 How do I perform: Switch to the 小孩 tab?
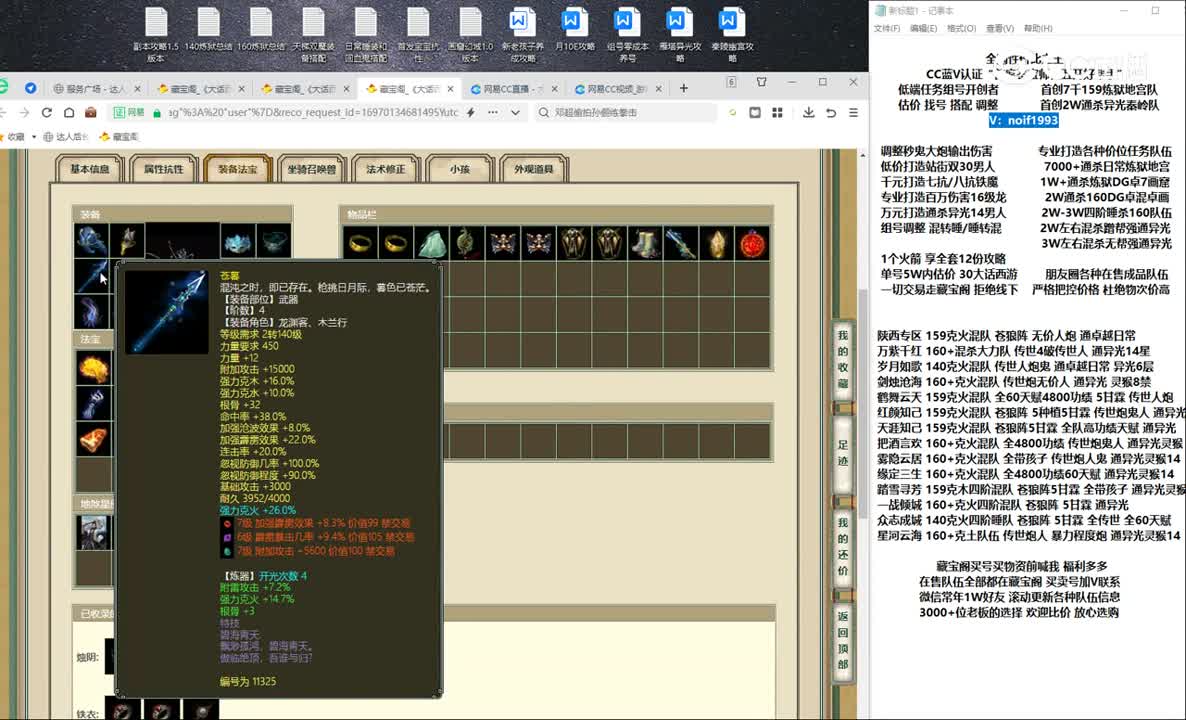460,169
